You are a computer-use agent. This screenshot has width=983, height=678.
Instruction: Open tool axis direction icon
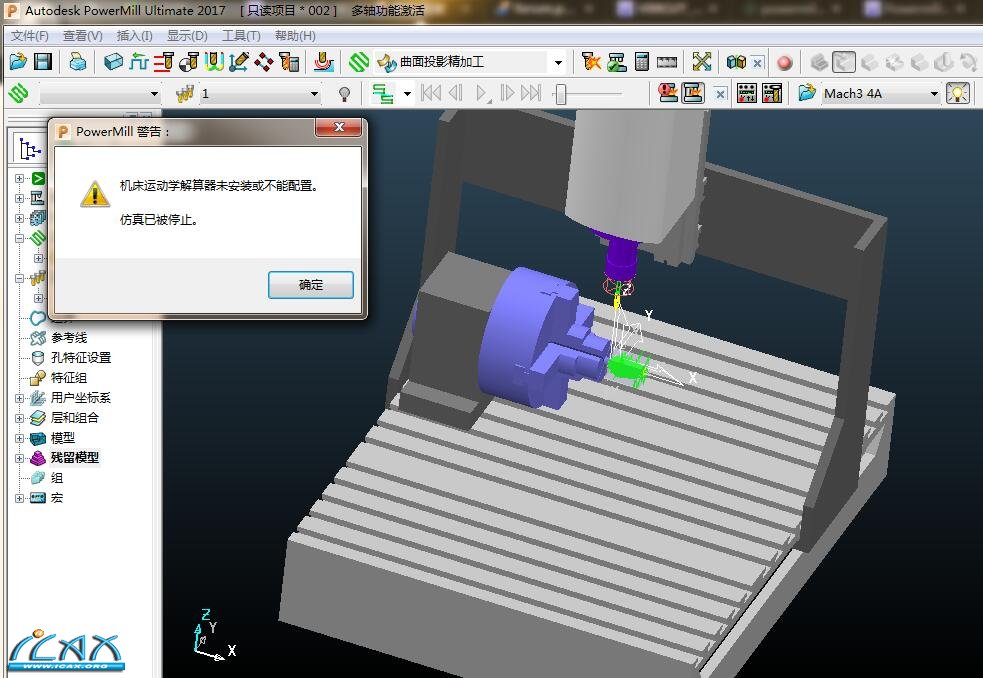coord(239,61)
